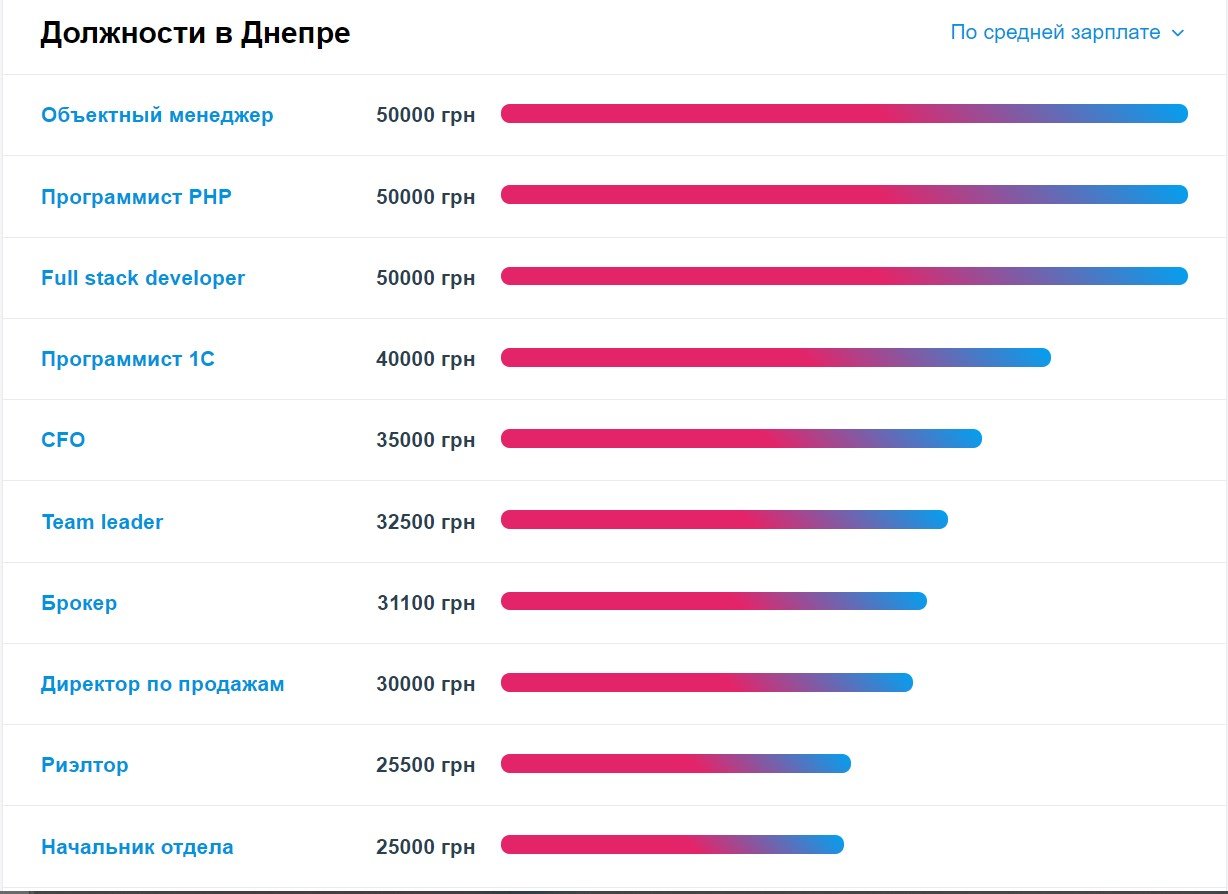This screenshot has width=1228, height=894.
Task: Click the 'Должности в Днепре' heading
Action: pos(195,34)
